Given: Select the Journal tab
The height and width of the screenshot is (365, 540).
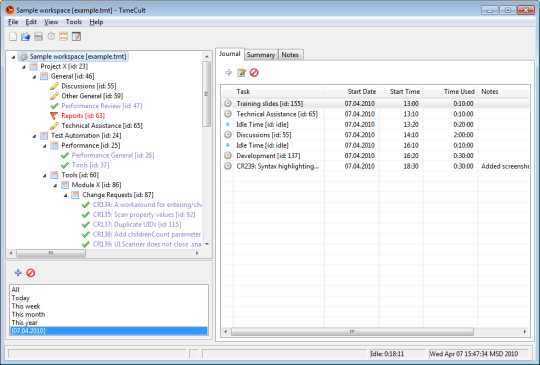Looking at the screenshot, I should [230, 54].
